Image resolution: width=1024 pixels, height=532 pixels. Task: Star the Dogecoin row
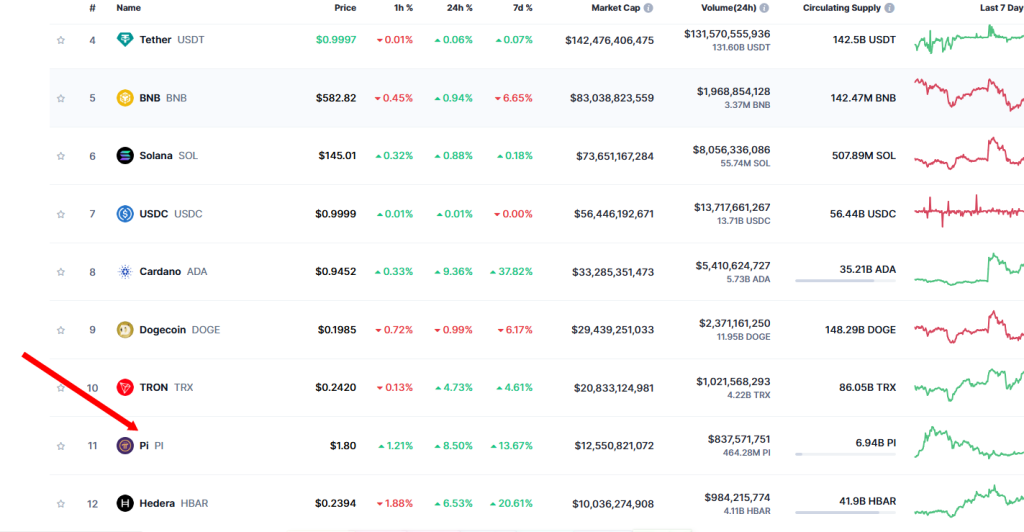(61, 330)
